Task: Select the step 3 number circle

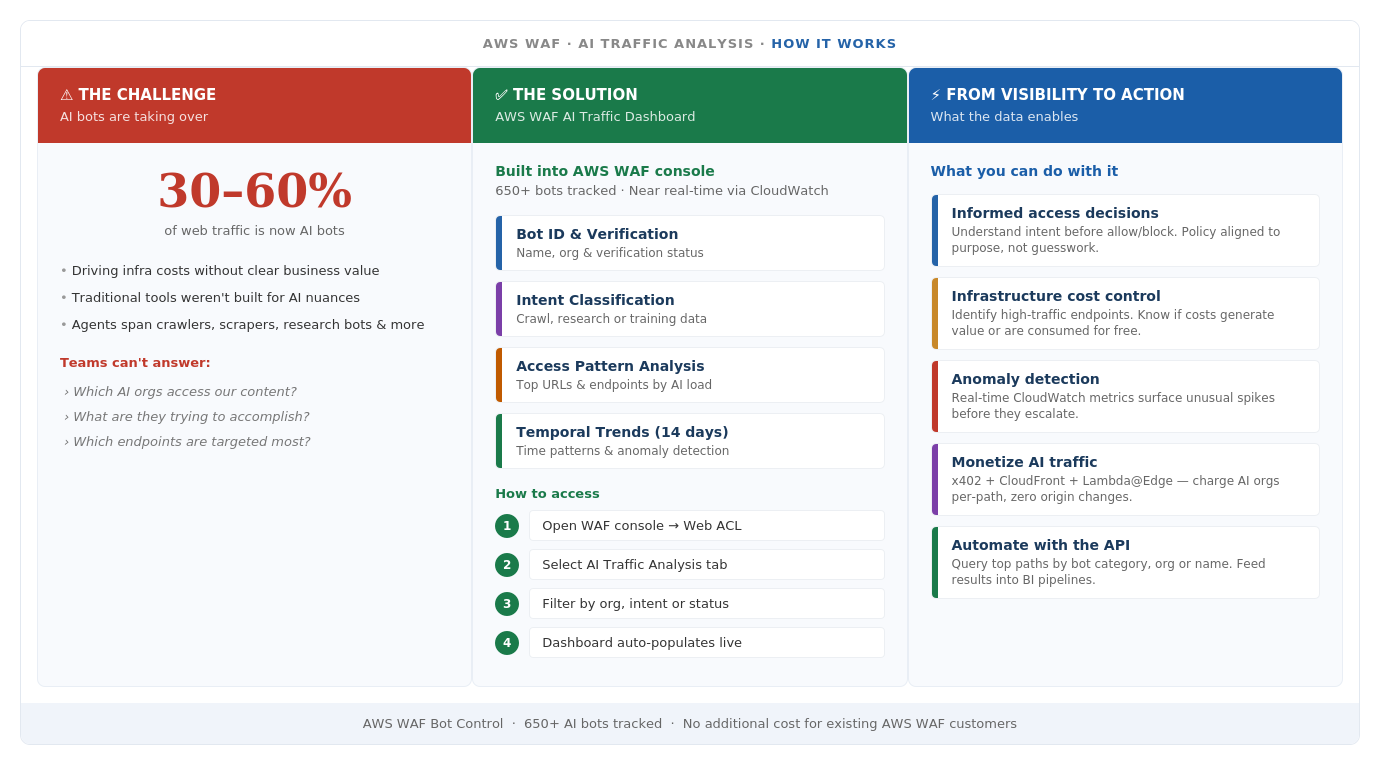Action: pyautogui.click(x=507, y=604)
